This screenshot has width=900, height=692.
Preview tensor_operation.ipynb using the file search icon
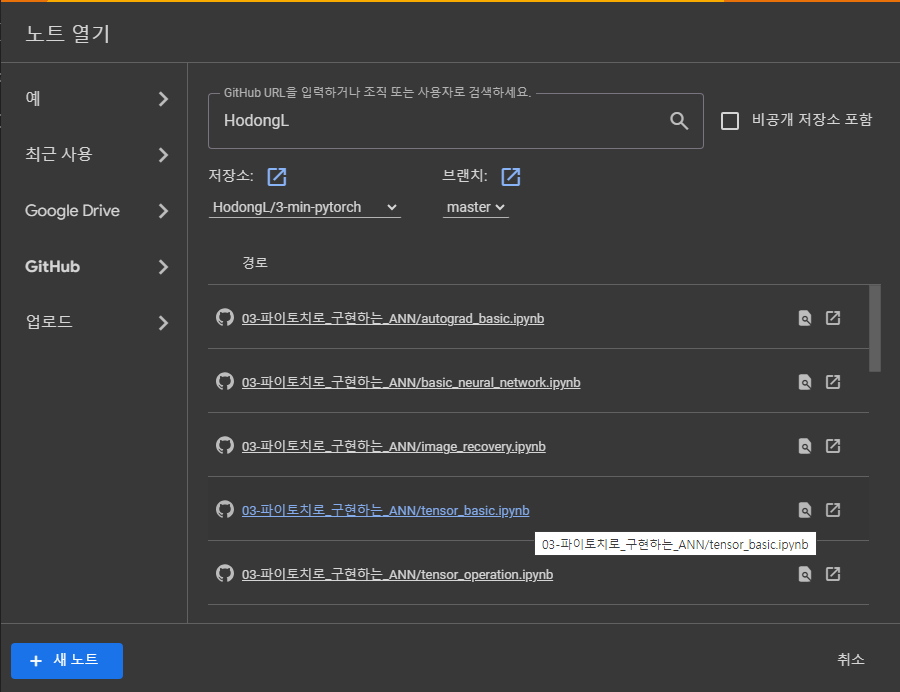(x=805, y=574)
